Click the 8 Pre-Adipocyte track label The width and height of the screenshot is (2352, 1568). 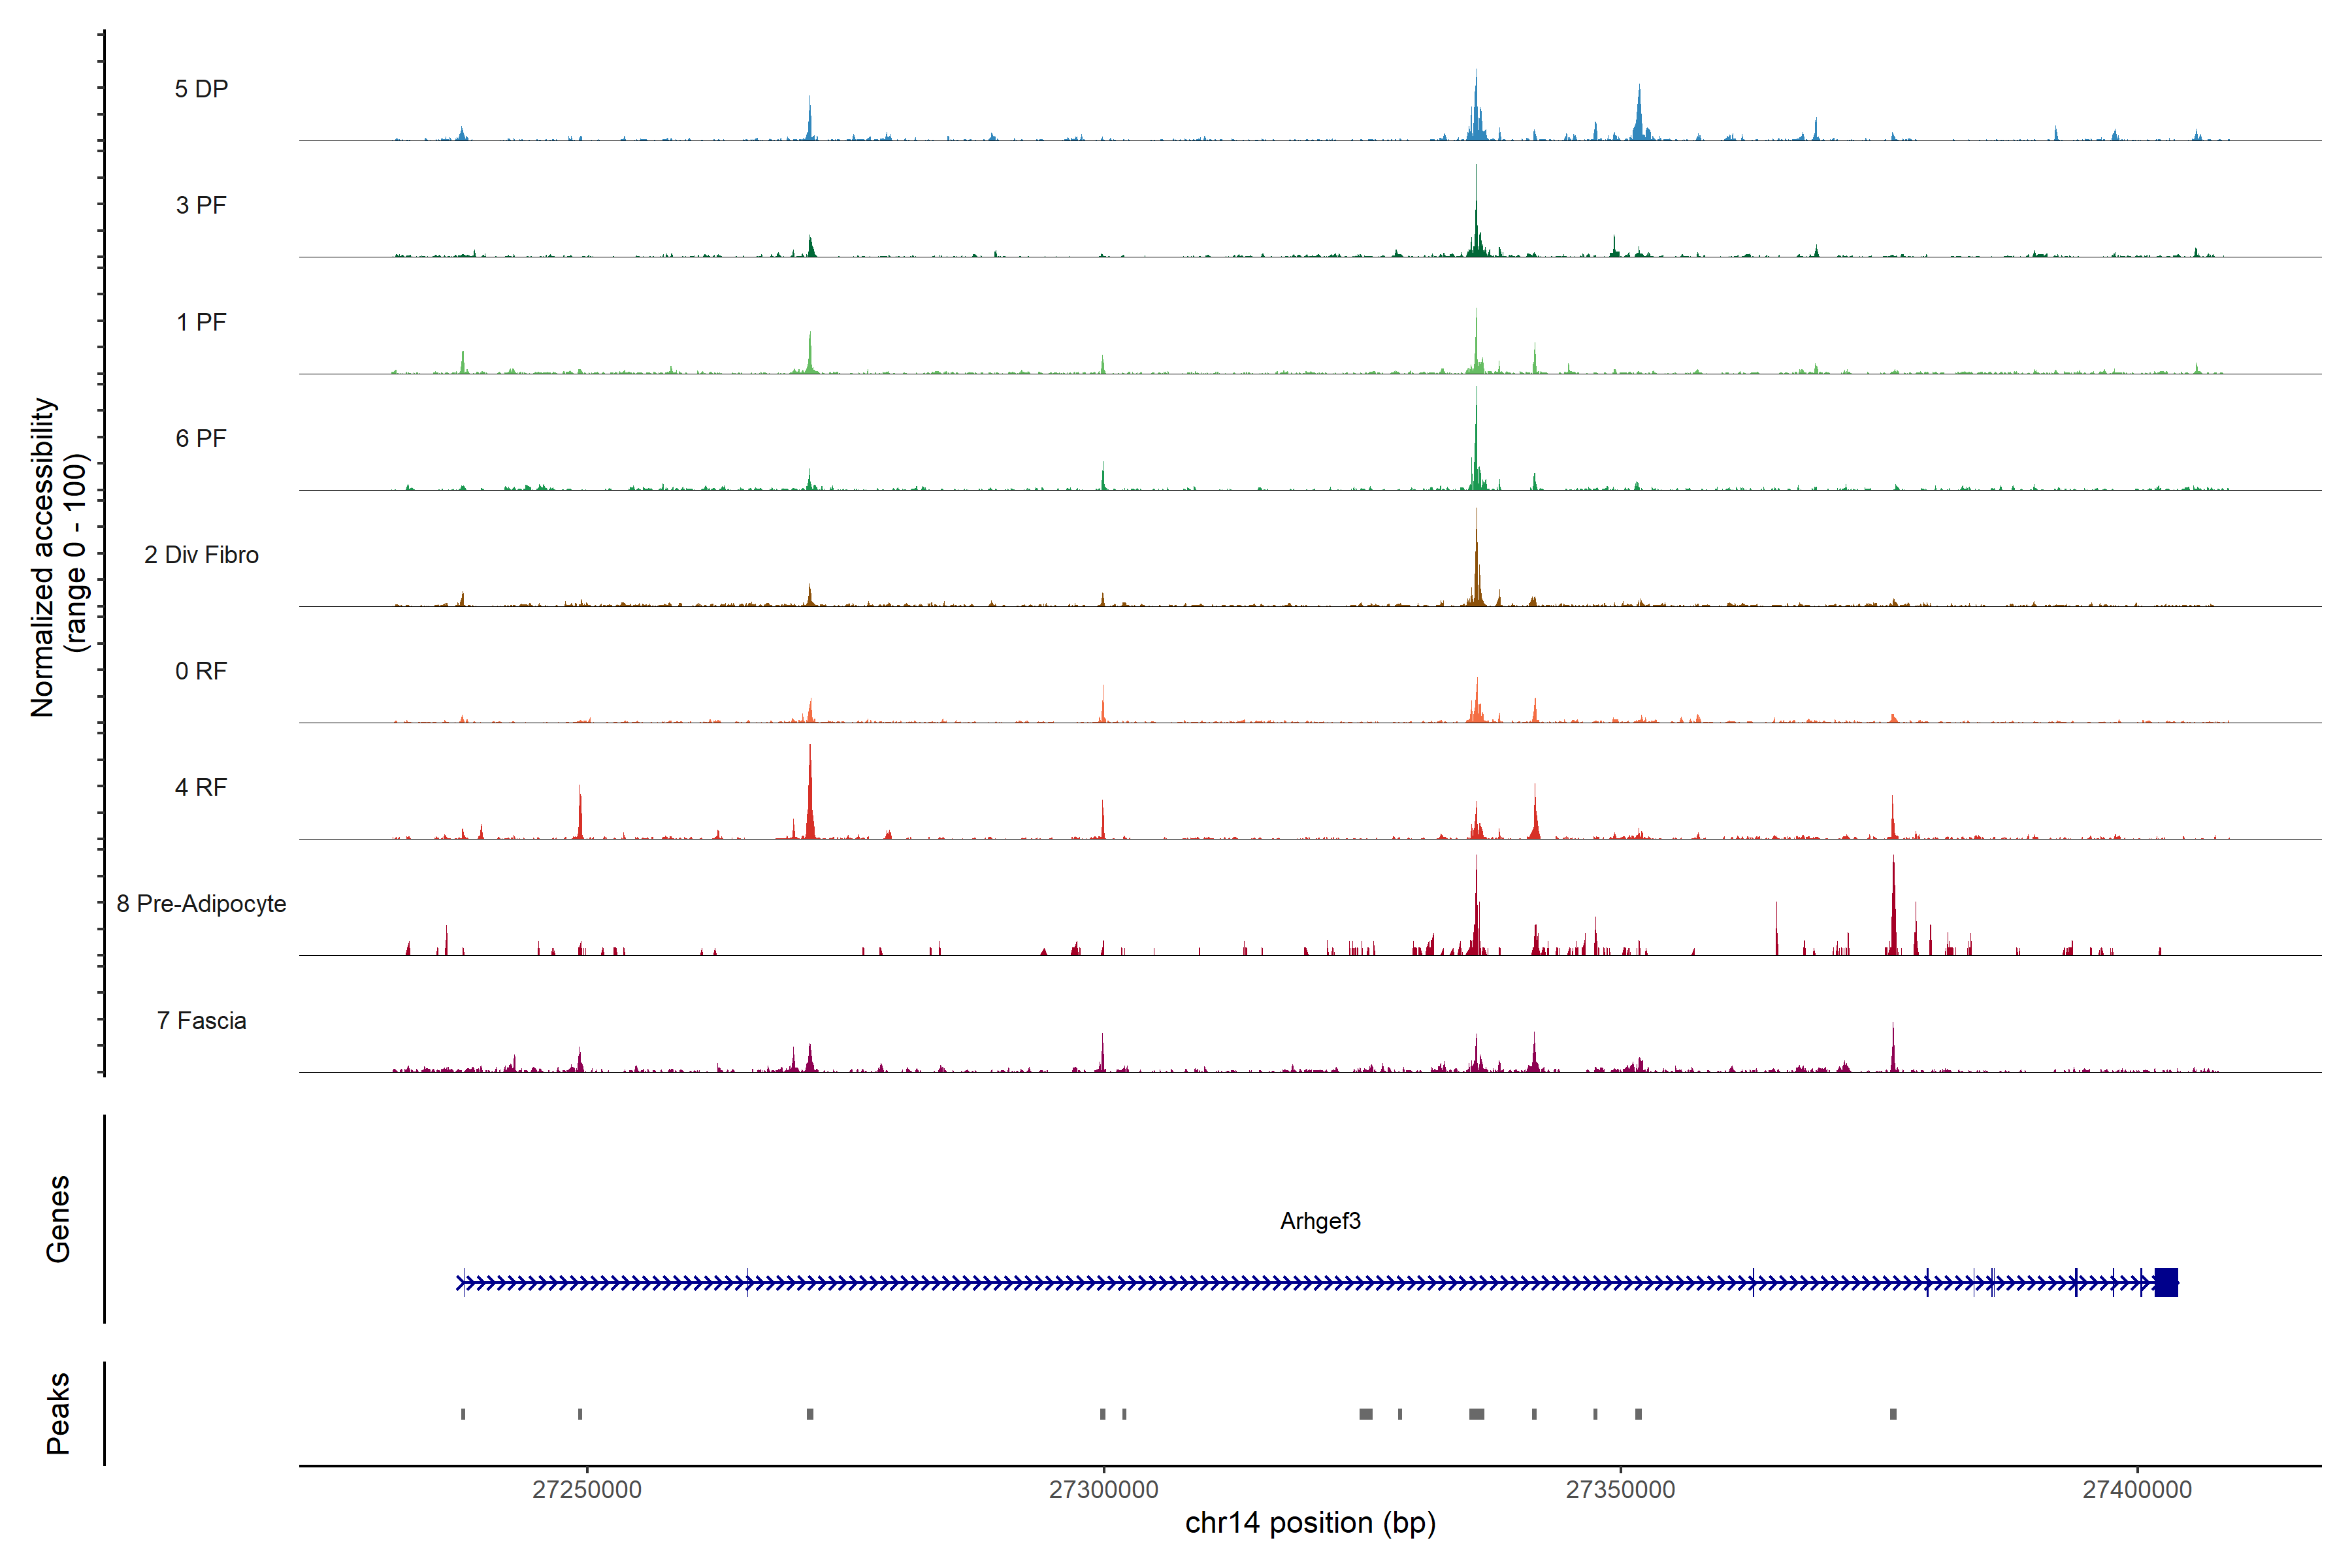201,904
